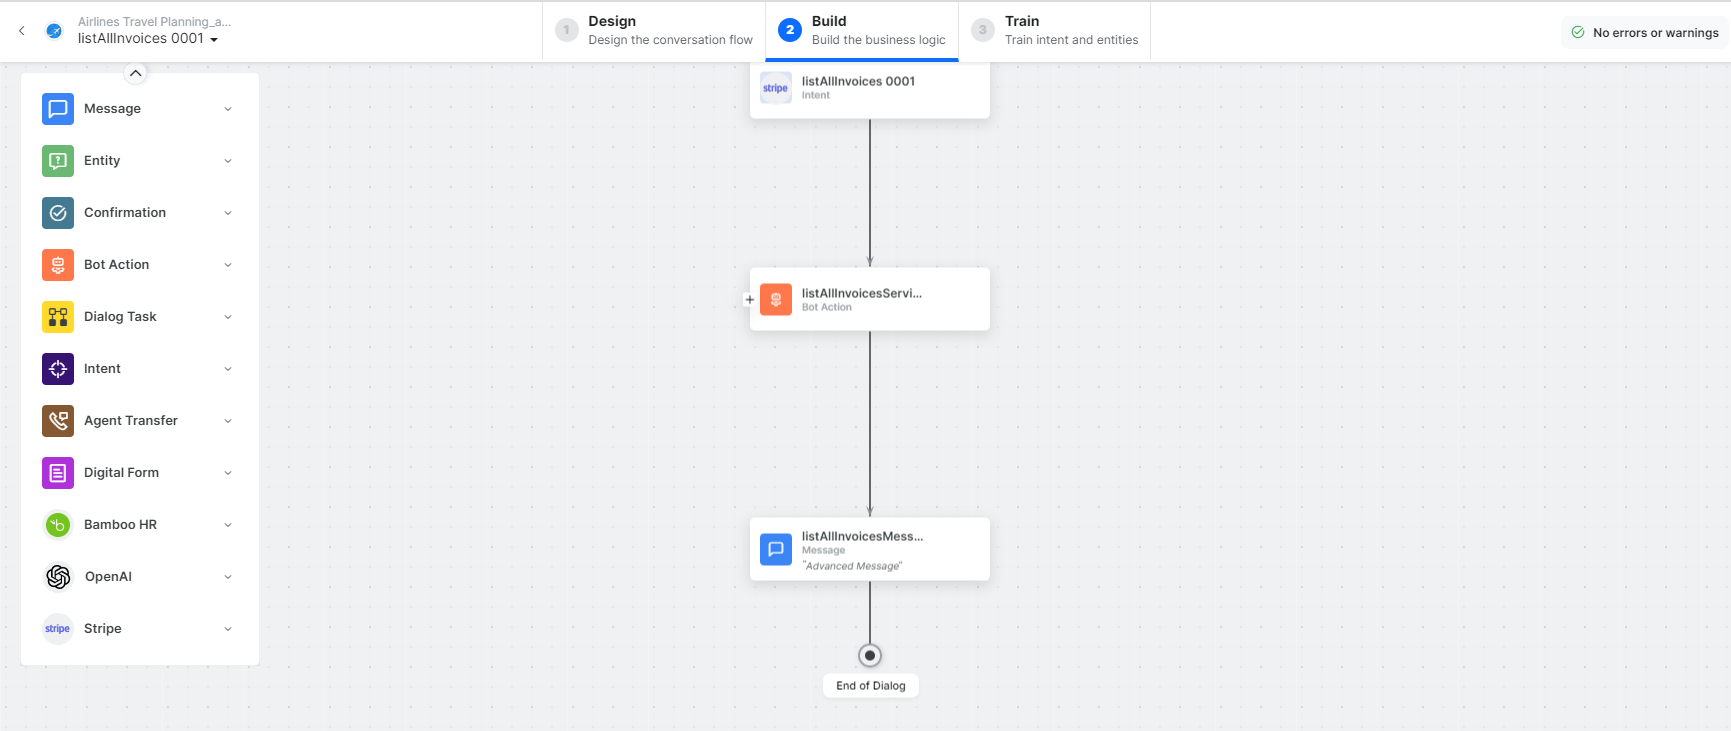Switch to the Design tab
The height and width of the screenshot is (731, 1731).
pos(654,30)
